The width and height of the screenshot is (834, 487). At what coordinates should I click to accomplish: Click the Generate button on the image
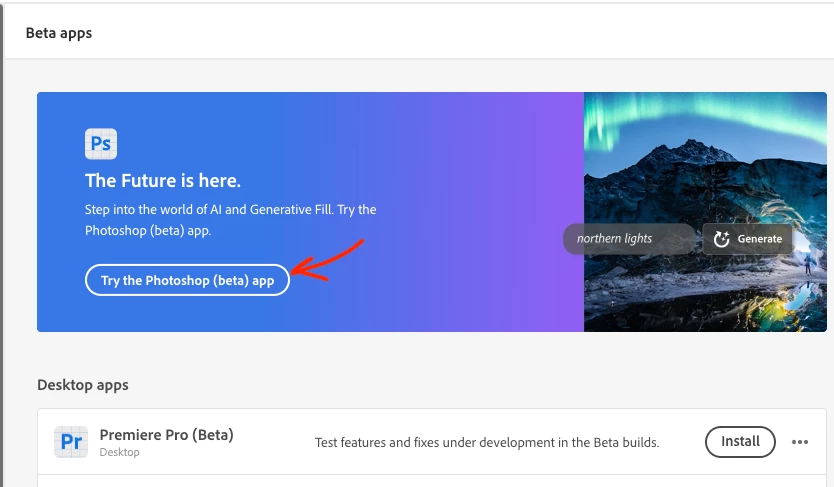coord(747,239)
